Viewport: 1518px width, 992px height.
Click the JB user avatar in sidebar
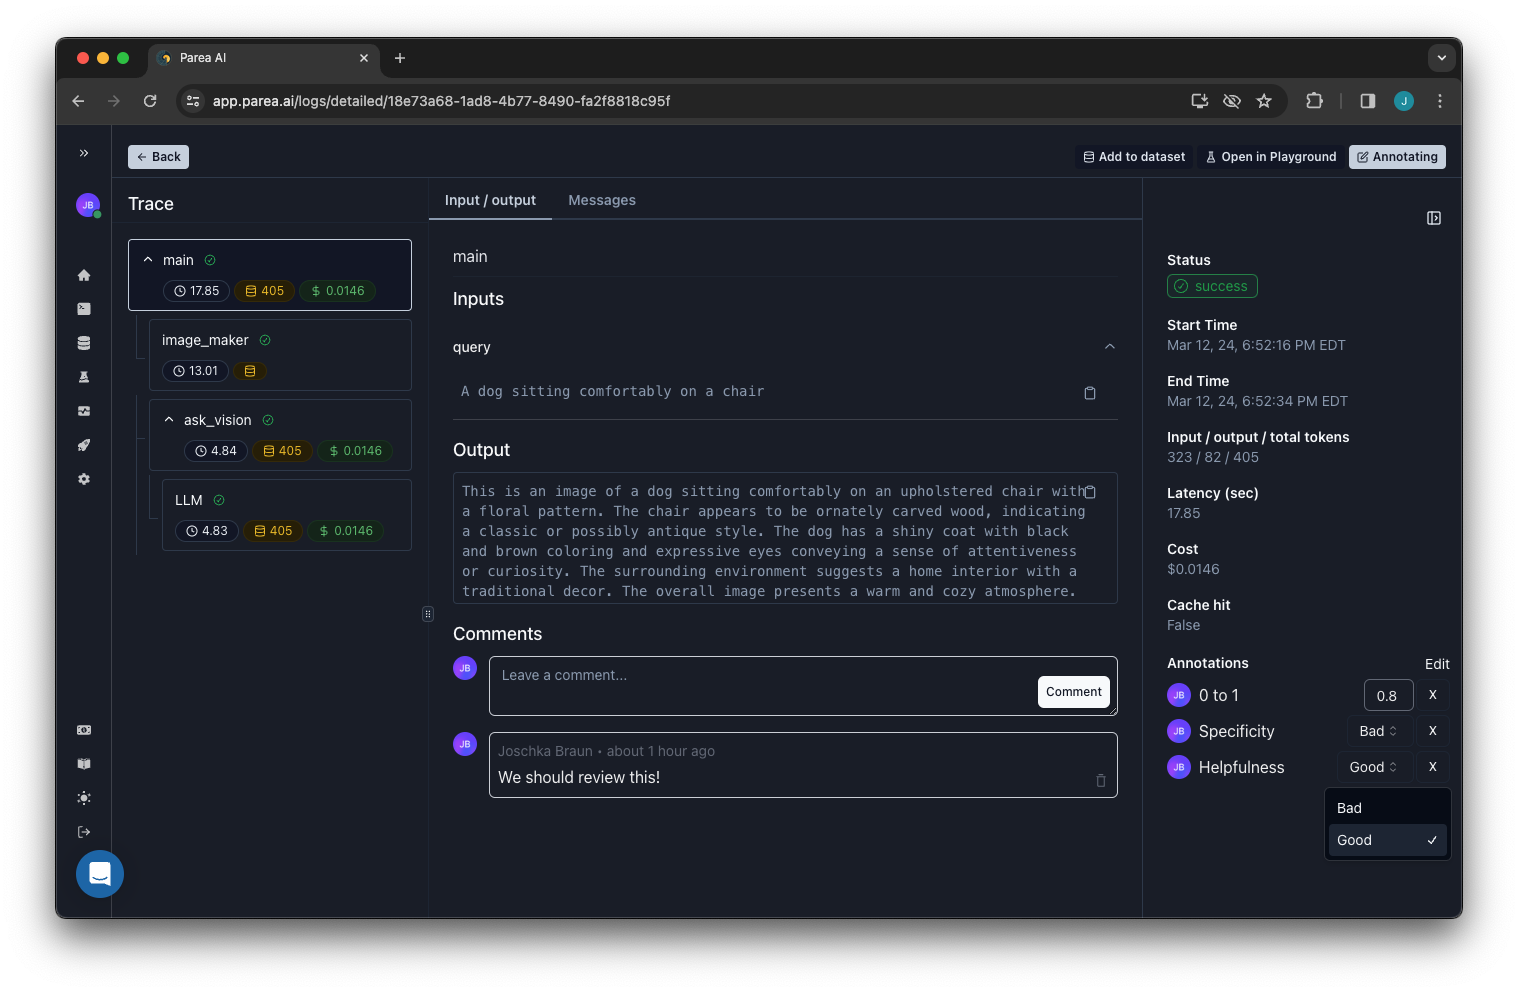[x=88, y=205]
